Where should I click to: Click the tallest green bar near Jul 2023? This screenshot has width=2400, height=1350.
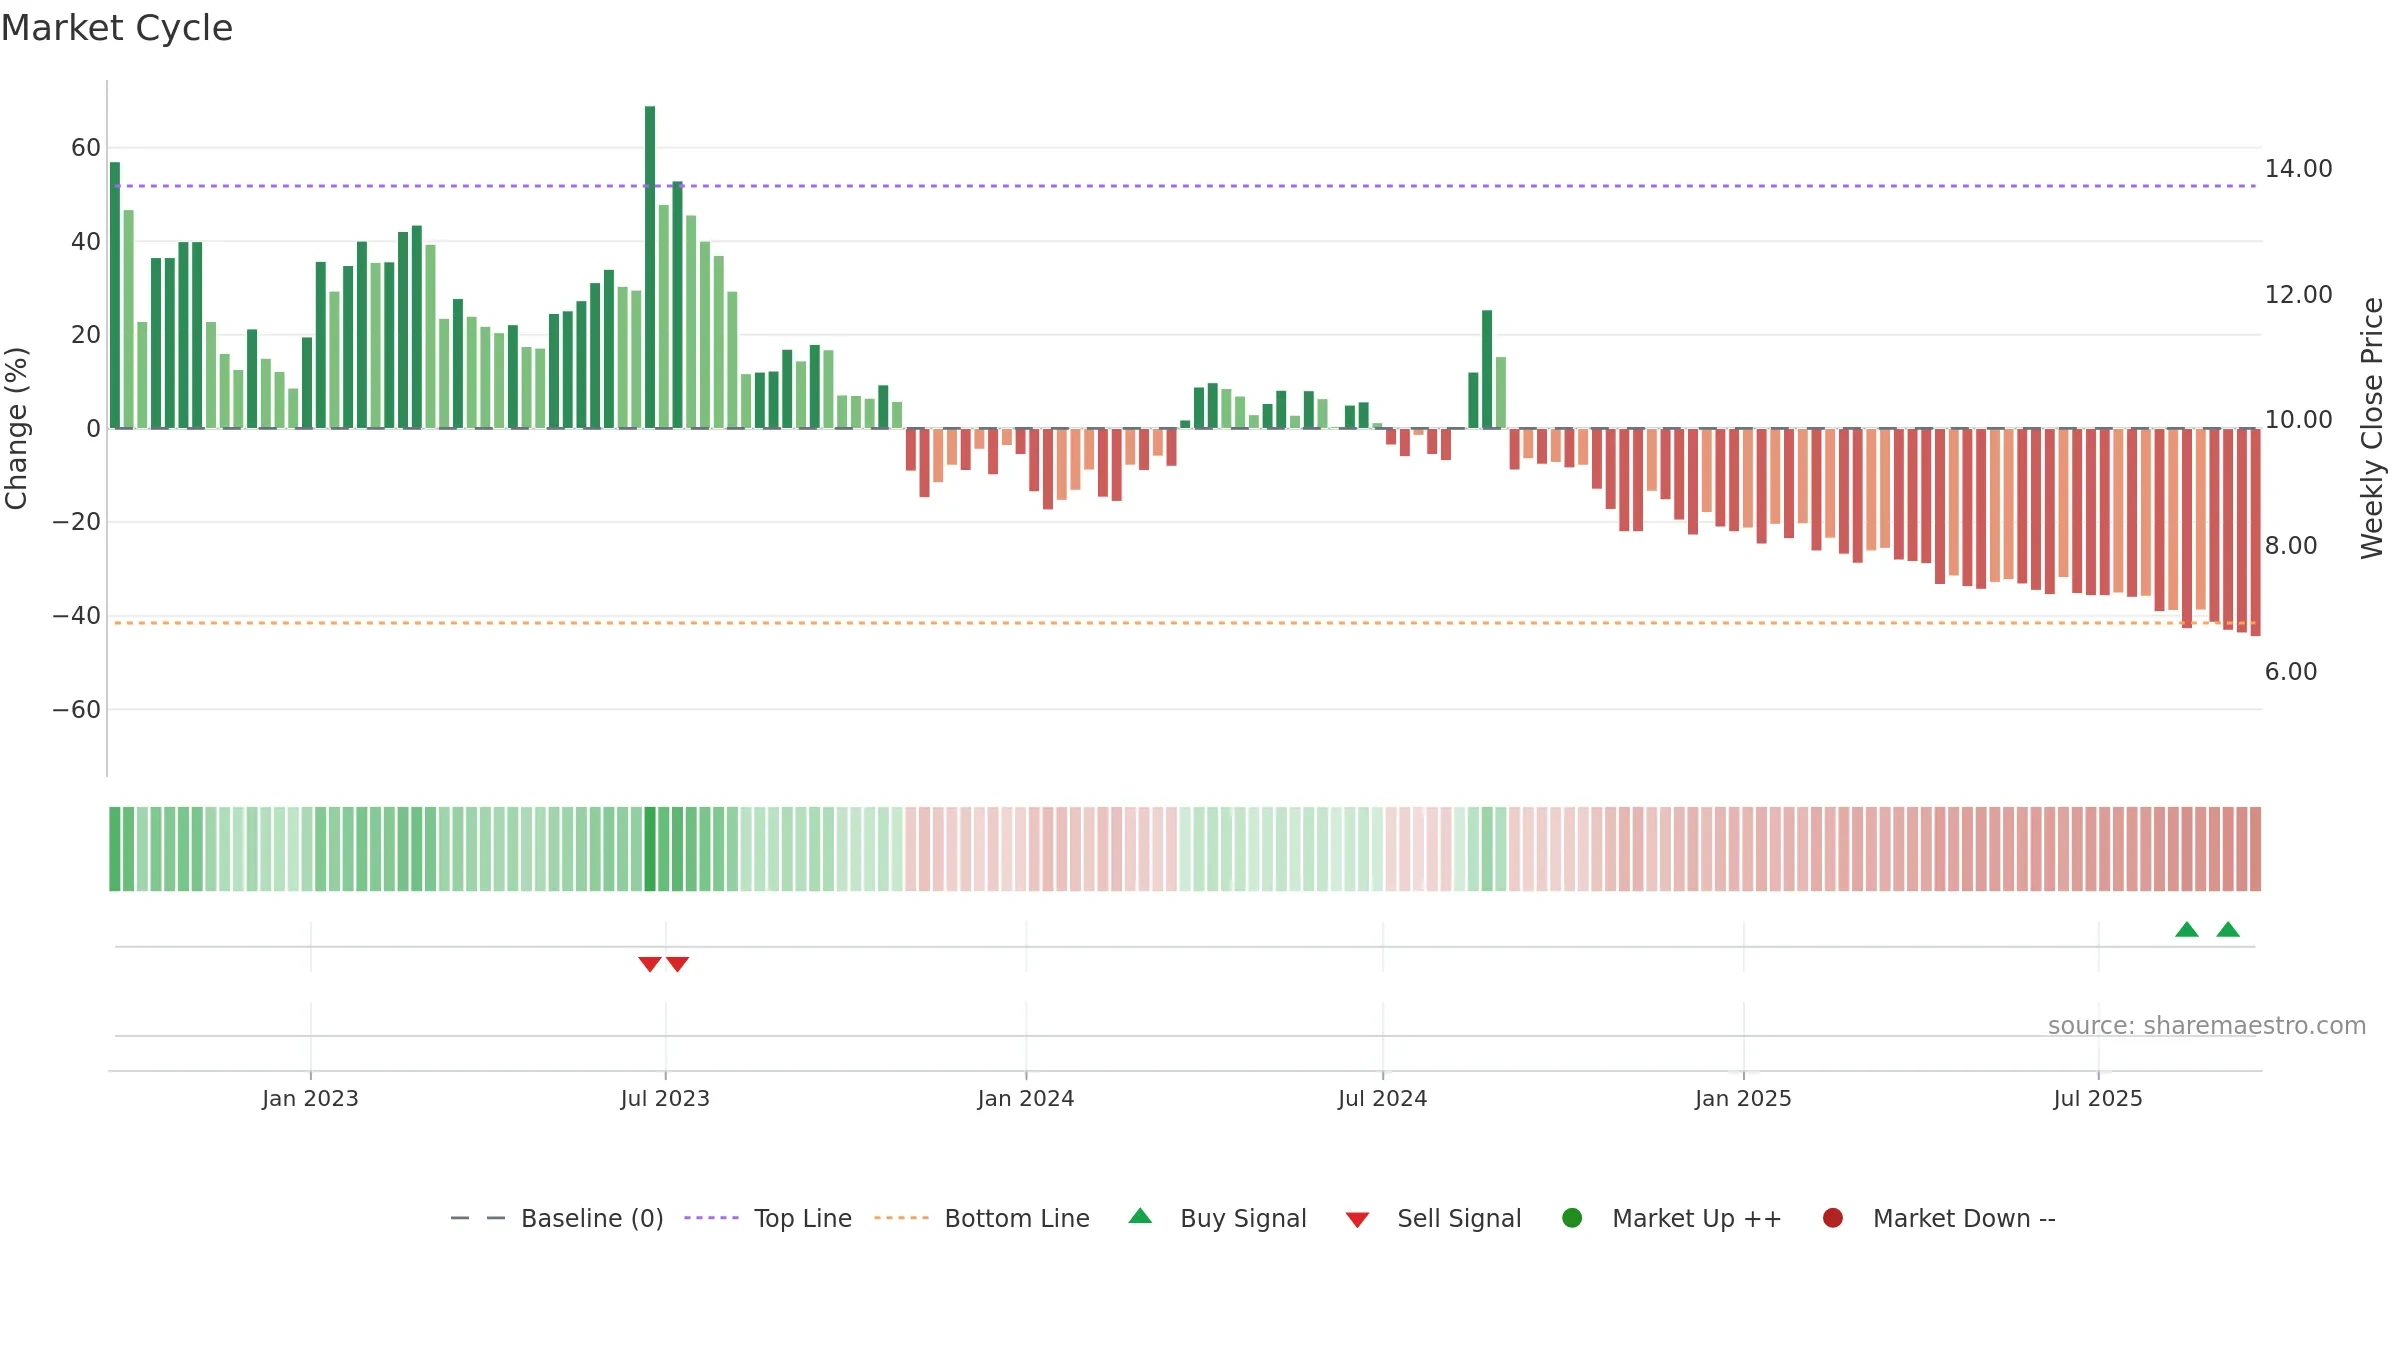tap(650, 267)
